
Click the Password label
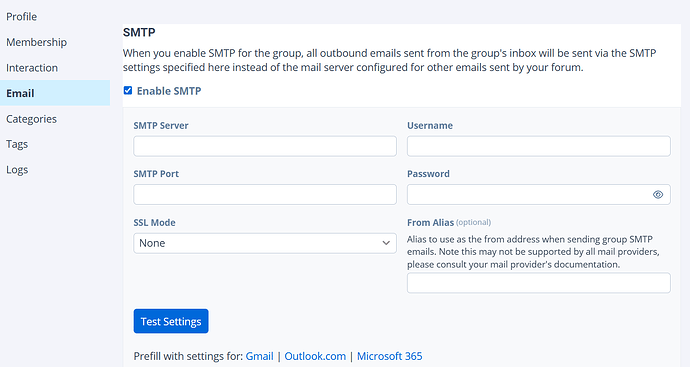[x=428, y=174]
